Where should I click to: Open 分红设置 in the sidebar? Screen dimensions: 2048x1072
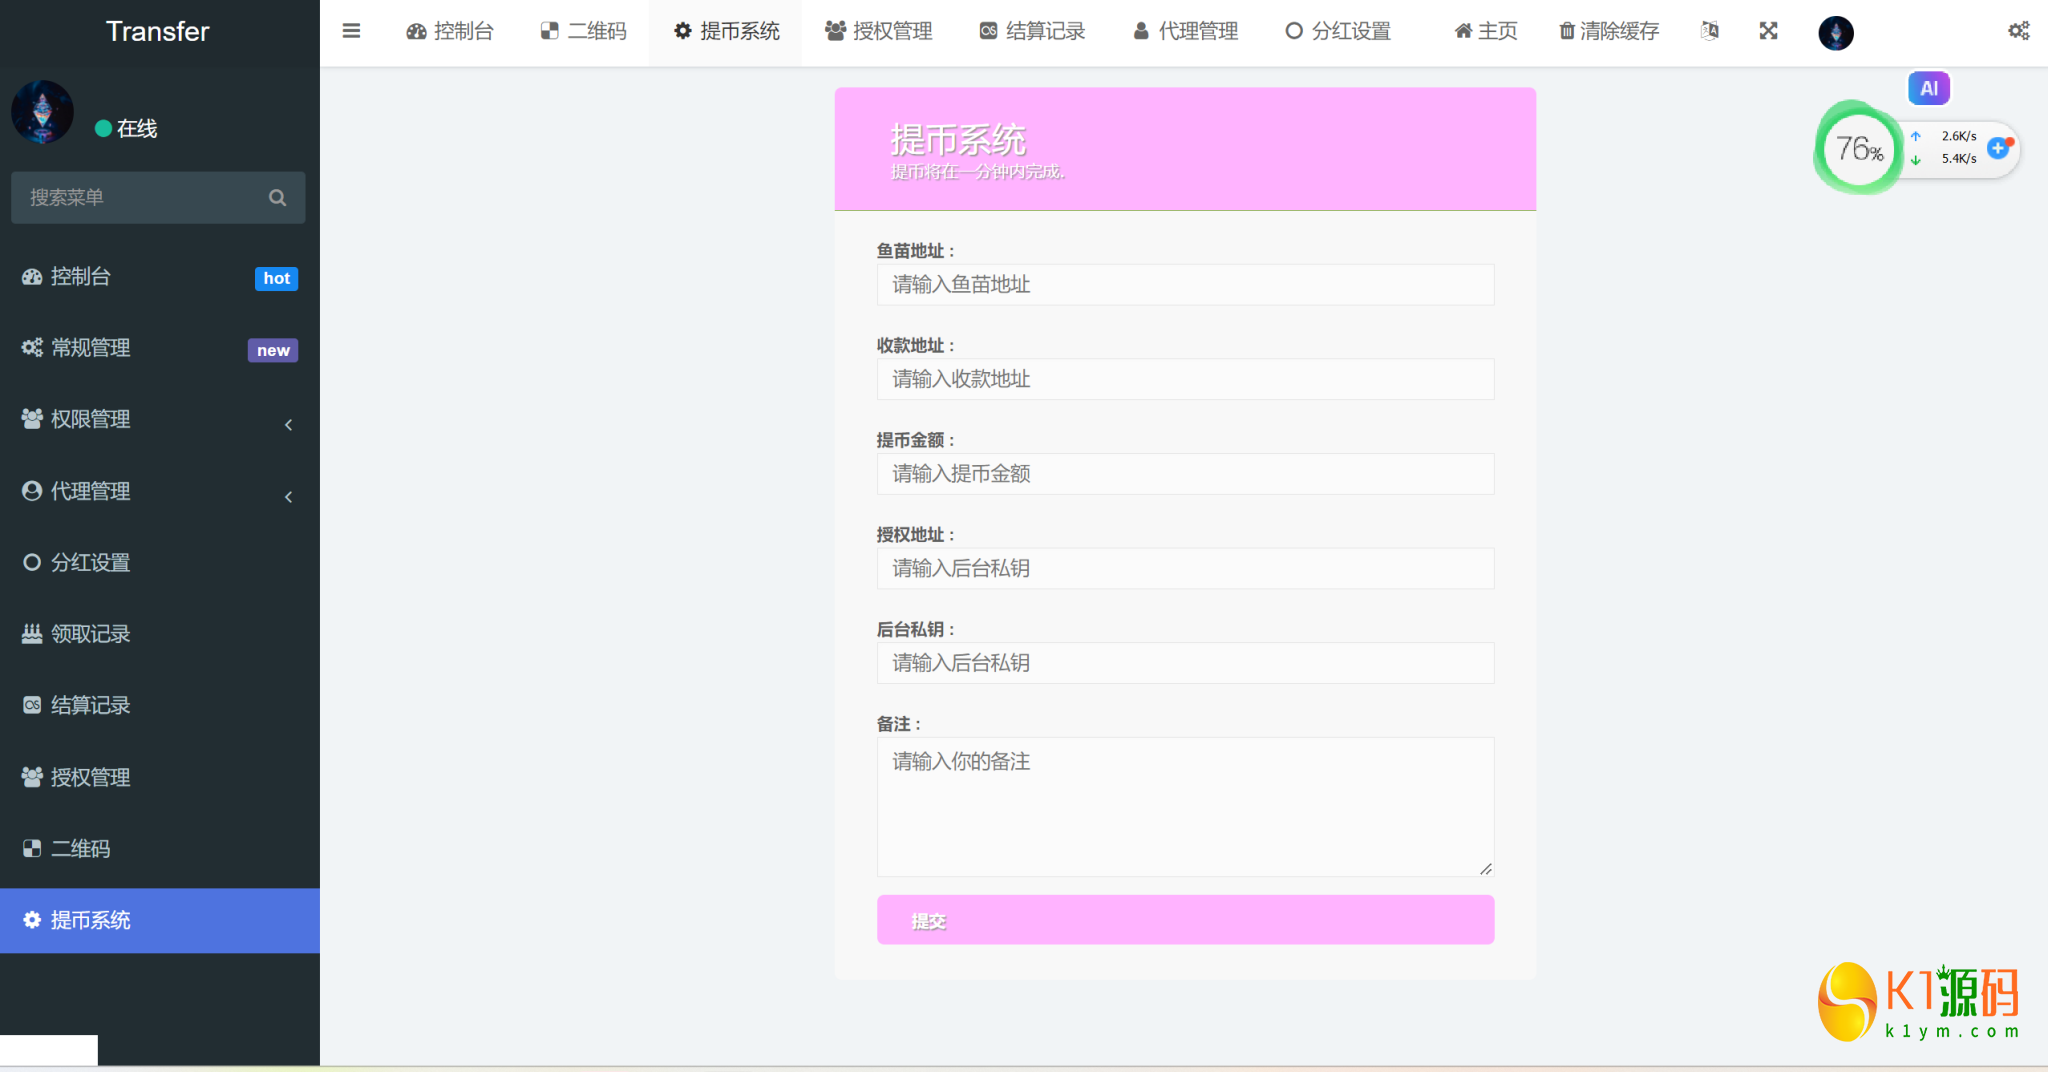(x=160, y=562)
